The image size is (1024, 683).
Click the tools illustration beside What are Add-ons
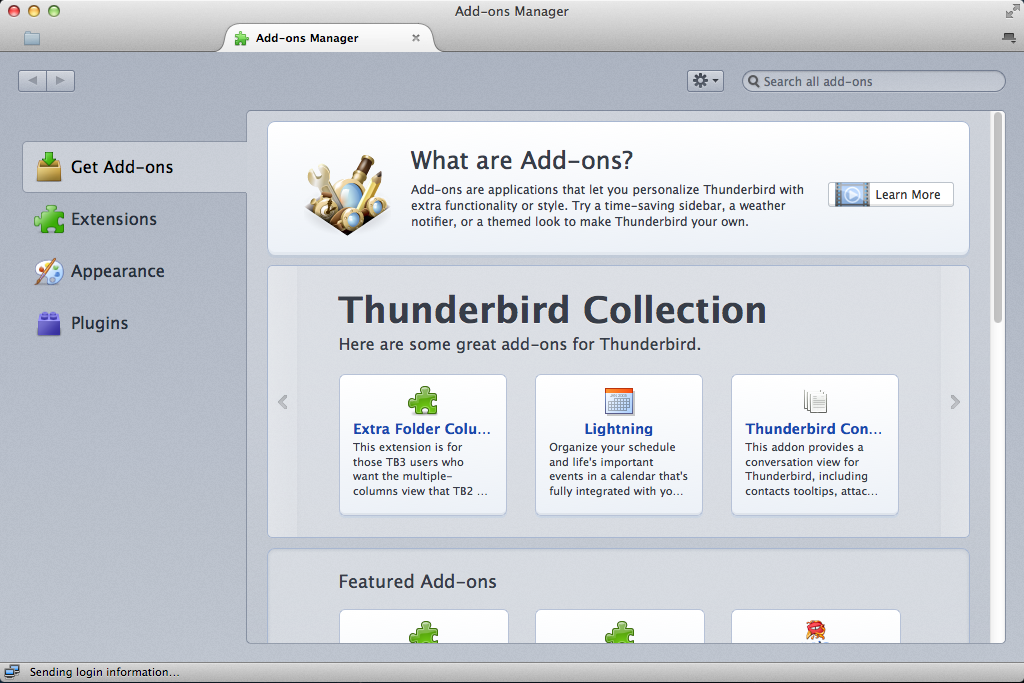(347, 193)
